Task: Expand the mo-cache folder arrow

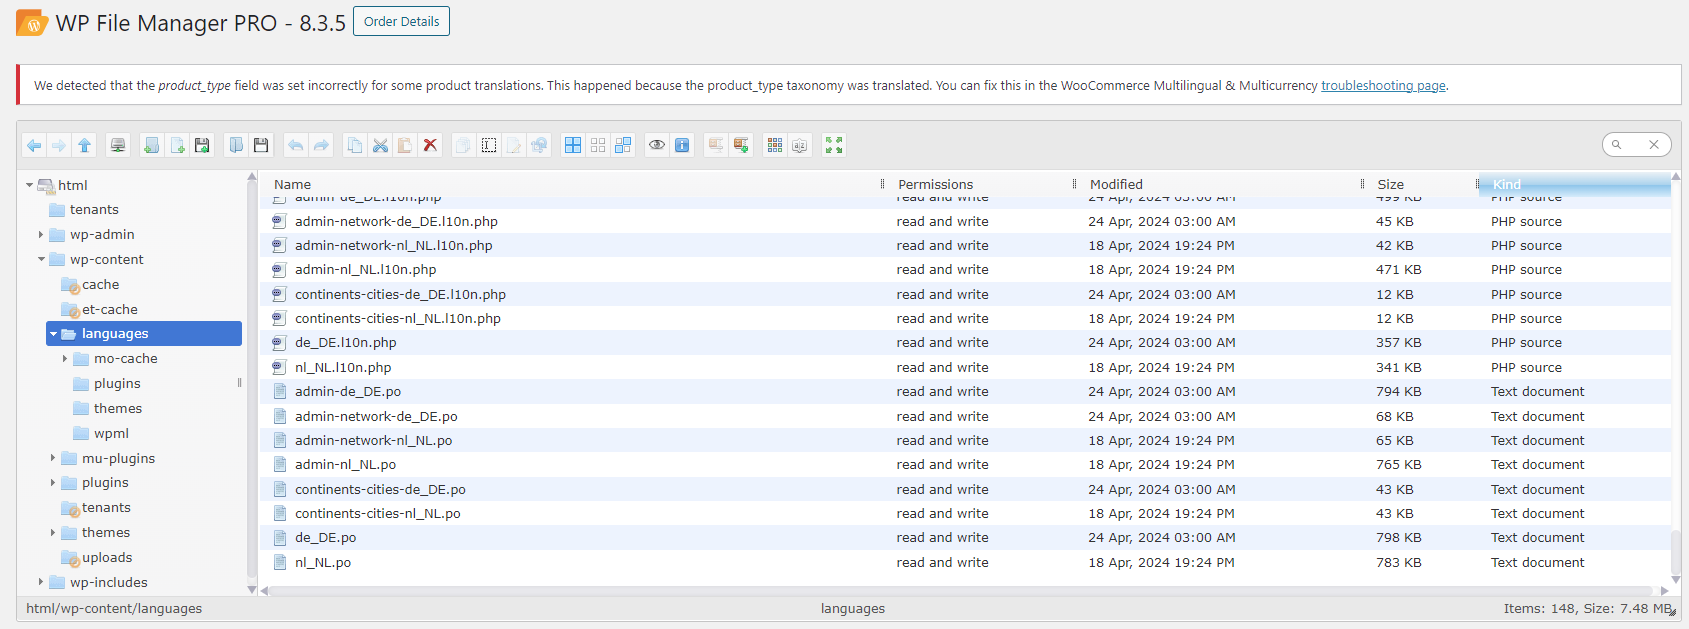Action: click(65, 359)
